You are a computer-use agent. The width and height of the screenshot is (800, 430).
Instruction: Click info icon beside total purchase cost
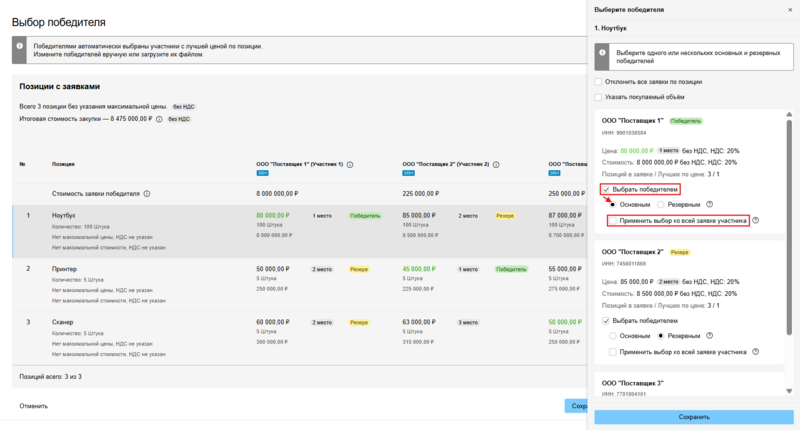(x=160, y=119)
